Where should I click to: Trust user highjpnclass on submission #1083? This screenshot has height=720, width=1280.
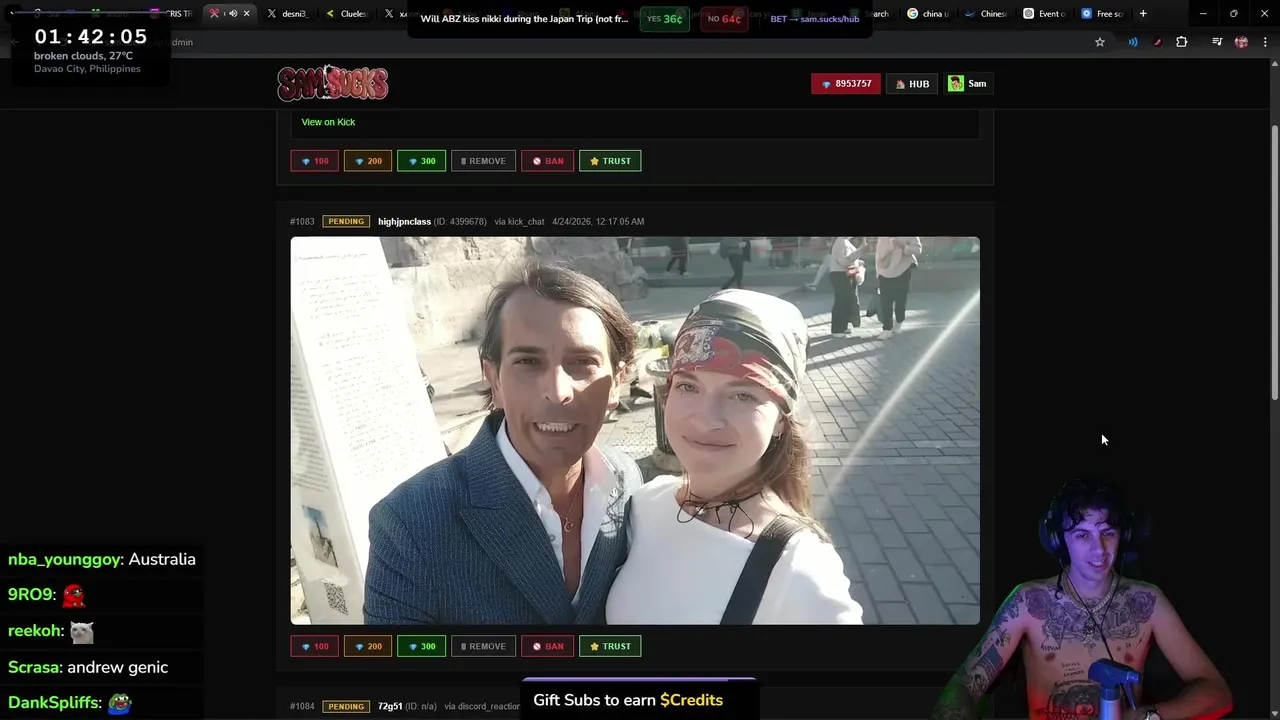pos(610,646)
